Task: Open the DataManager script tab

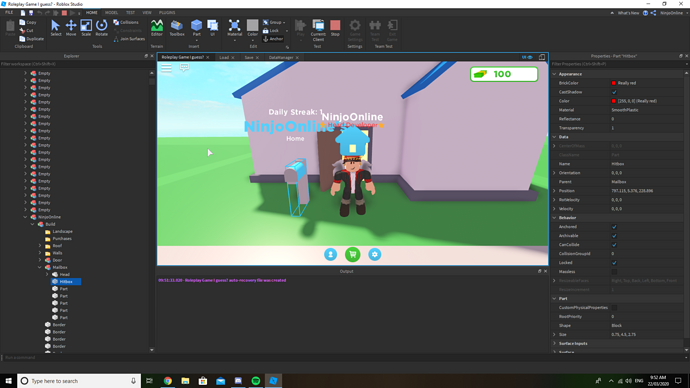Action: (281, 58)
